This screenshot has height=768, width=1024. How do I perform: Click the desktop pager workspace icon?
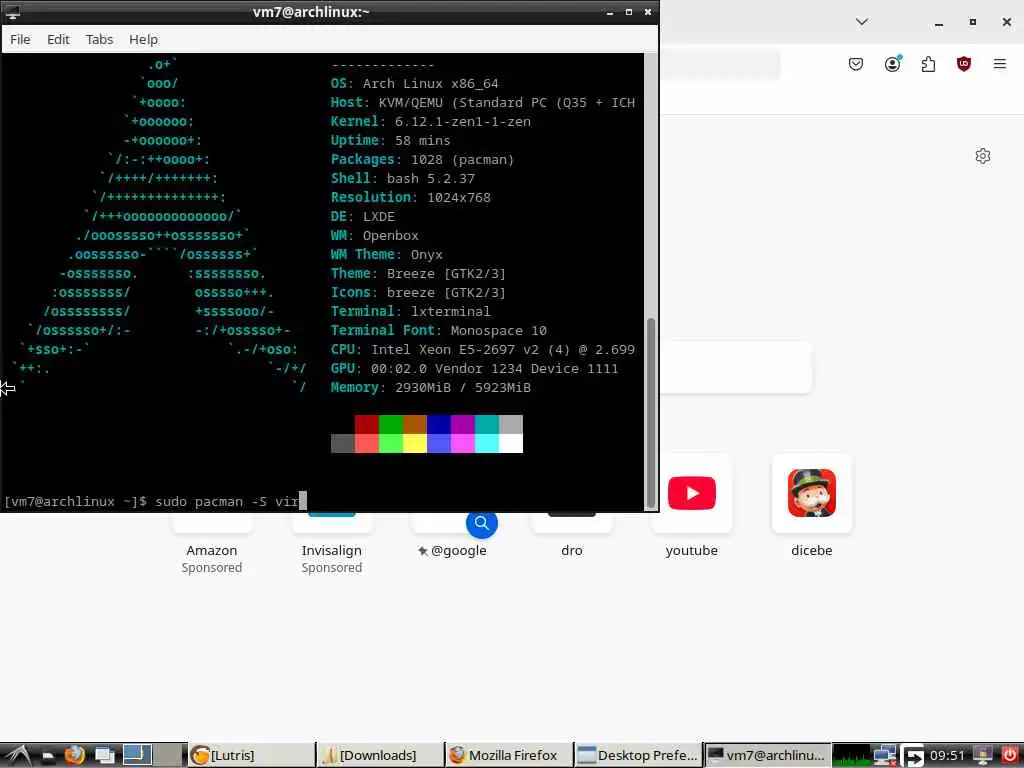click(x=138, y=756)
